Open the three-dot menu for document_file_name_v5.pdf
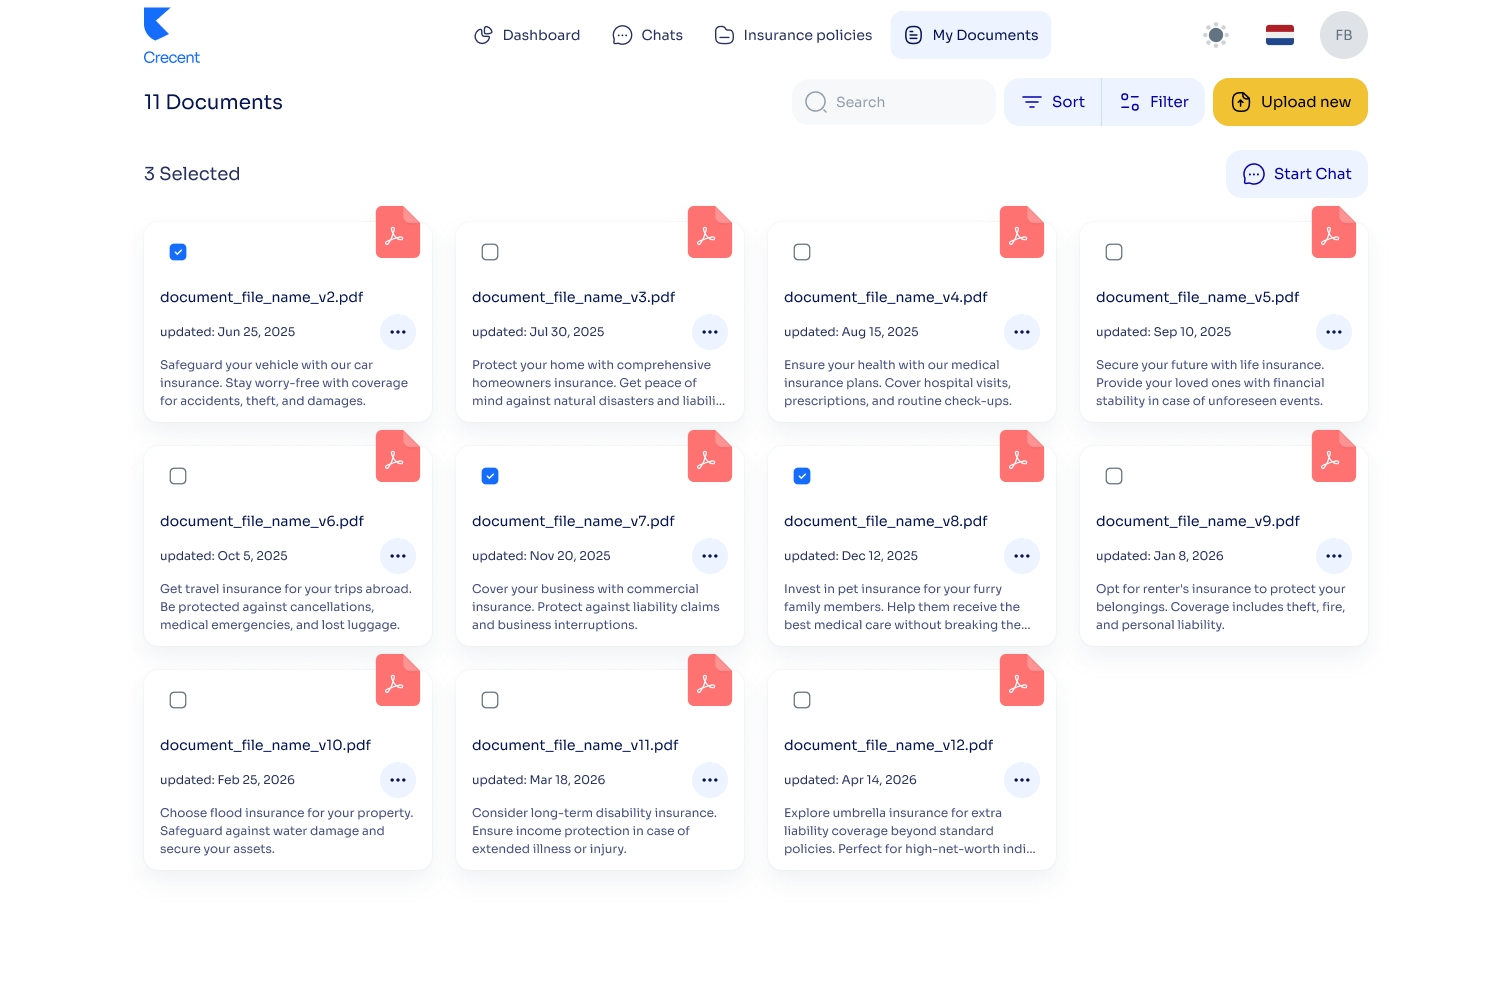 pyautogui.click(x=1334, y=332)
